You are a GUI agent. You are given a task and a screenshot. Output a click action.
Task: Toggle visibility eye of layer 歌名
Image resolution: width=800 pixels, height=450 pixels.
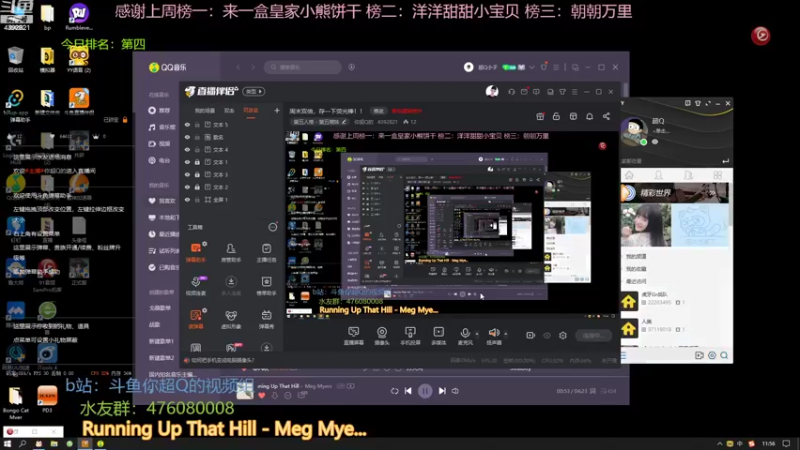[x=187, y=137]
